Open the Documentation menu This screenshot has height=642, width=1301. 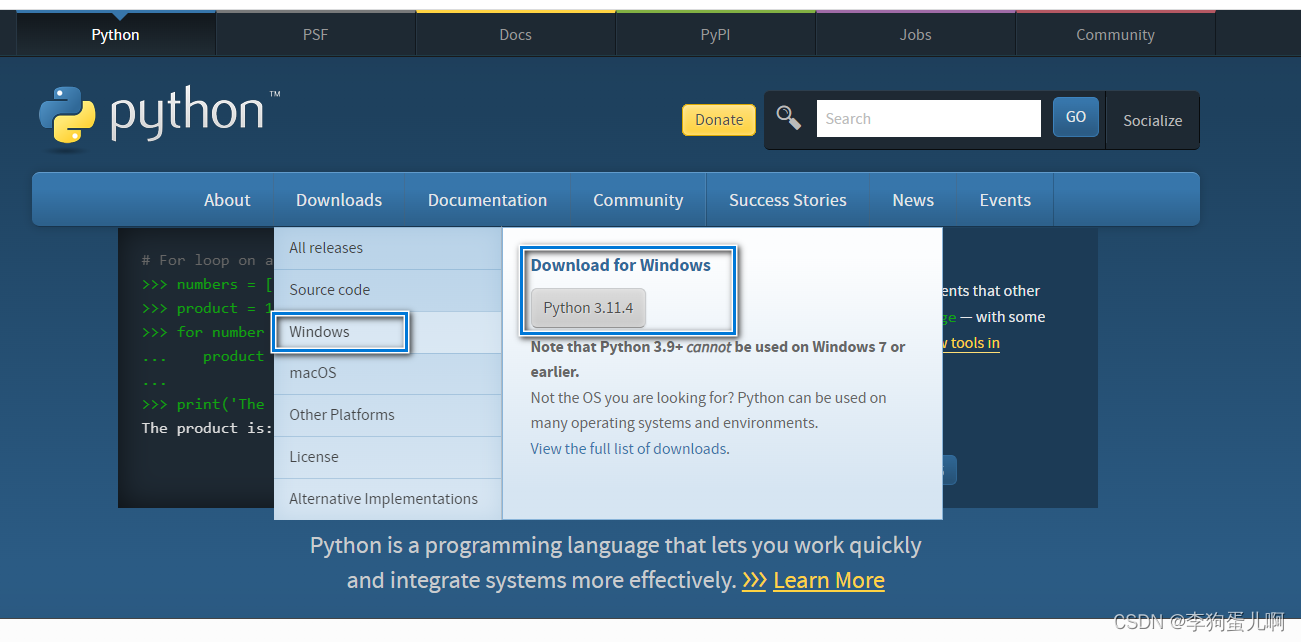[x=488, y=200]
